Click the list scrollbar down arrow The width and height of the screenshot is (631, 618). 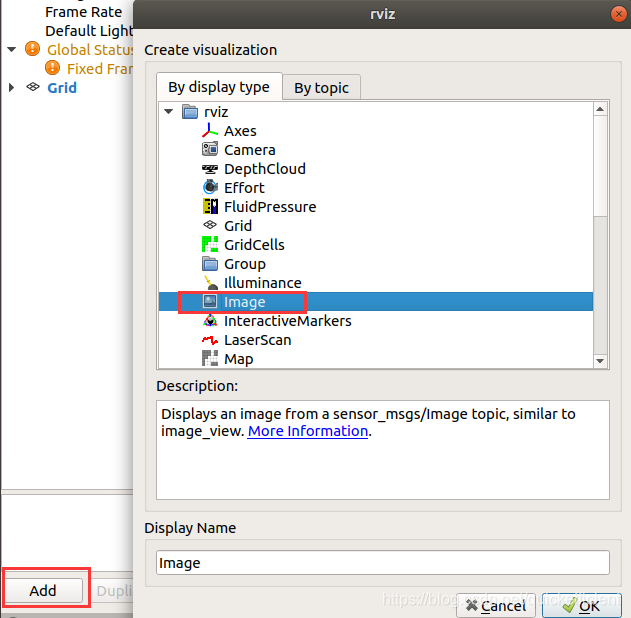tap(600, 360)
